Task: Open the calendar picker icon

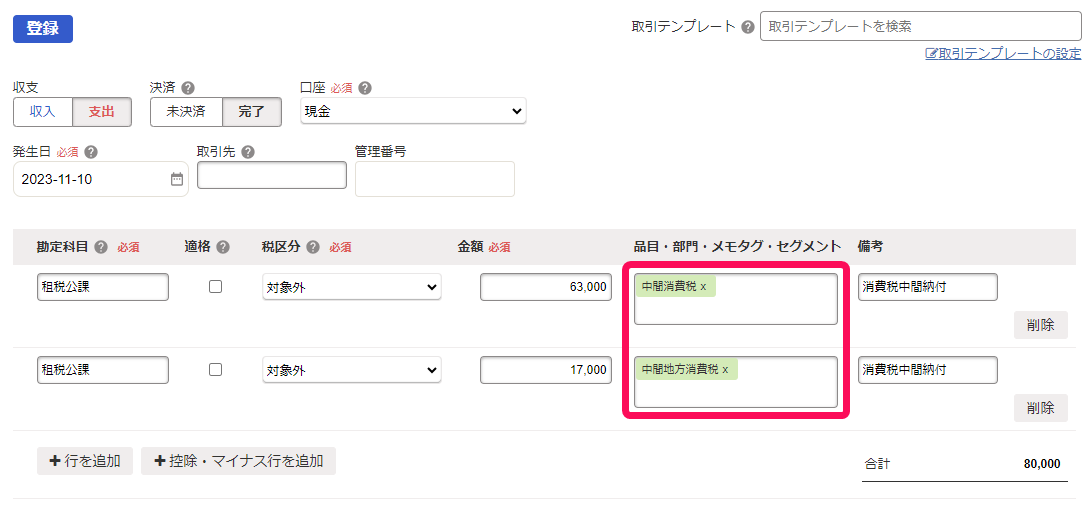Action: tap(177, 179)
